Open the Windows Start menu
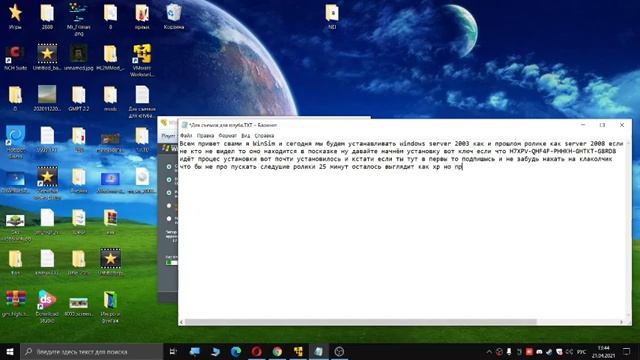 [10, 351]
